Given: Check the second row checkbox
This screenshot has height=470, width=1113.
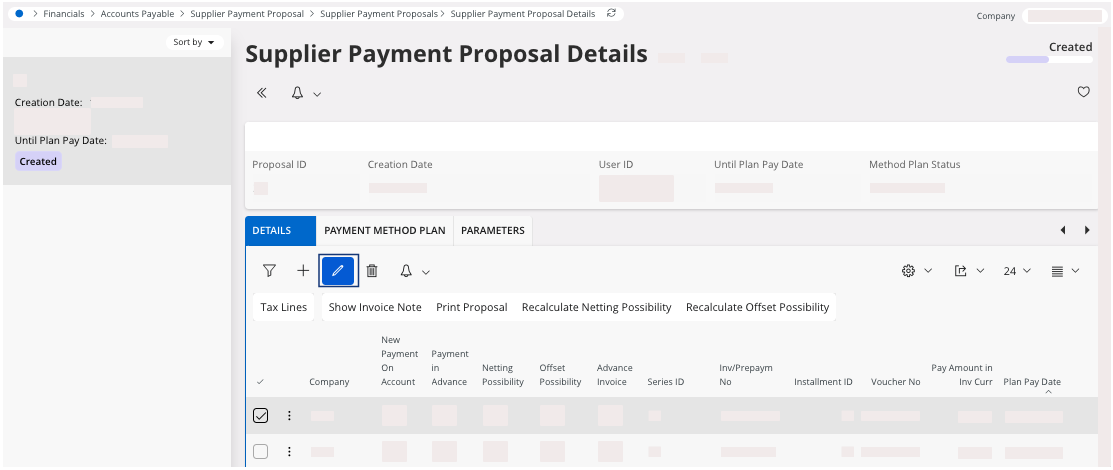Looking at the screenshot, I should pyautogui.click(x=260, y=451).
